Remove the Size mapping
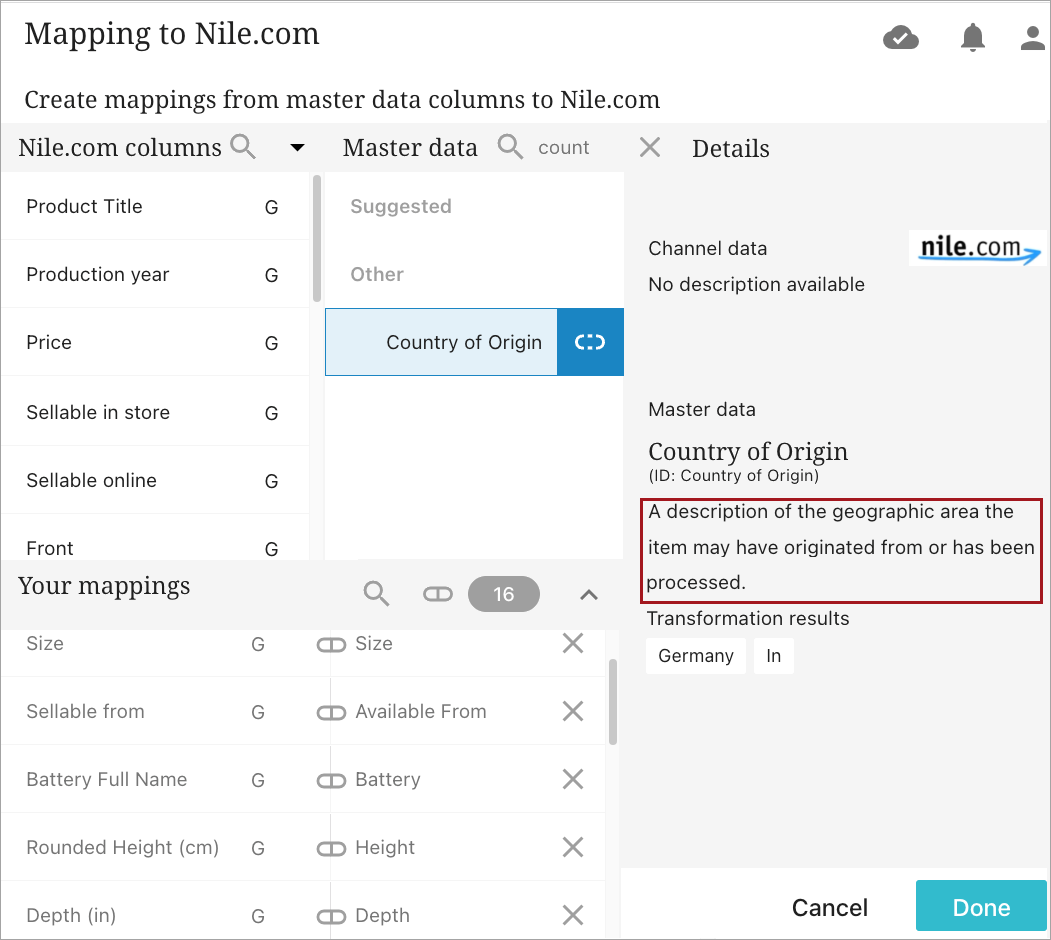1051x940 pixels. (573, 643)
